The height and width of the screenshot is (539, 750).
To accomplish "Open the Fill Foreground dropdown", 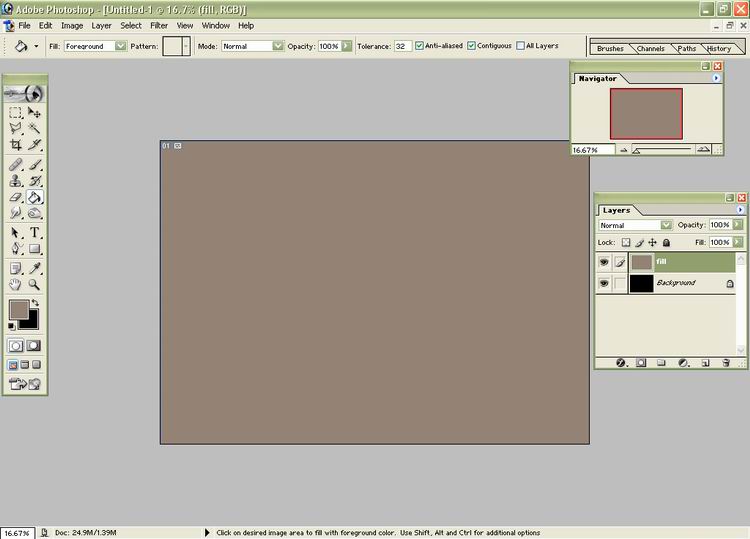I will pyautogui.click(x=121, y=46).
